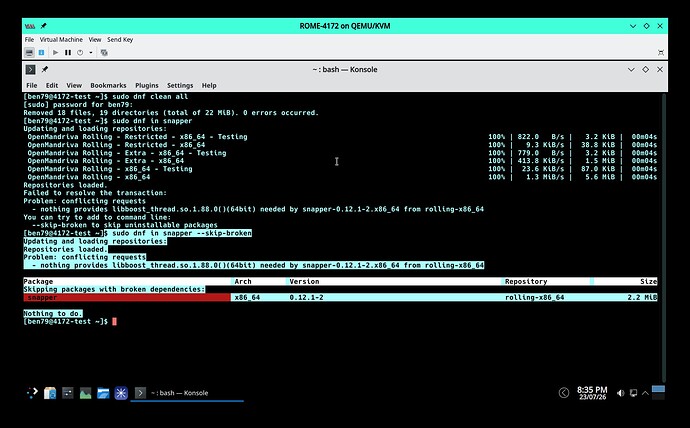The height and width of the screenshot is (428, 690).
Task: Click the terminal cursor at the last prompt
Action: point(114,322)
